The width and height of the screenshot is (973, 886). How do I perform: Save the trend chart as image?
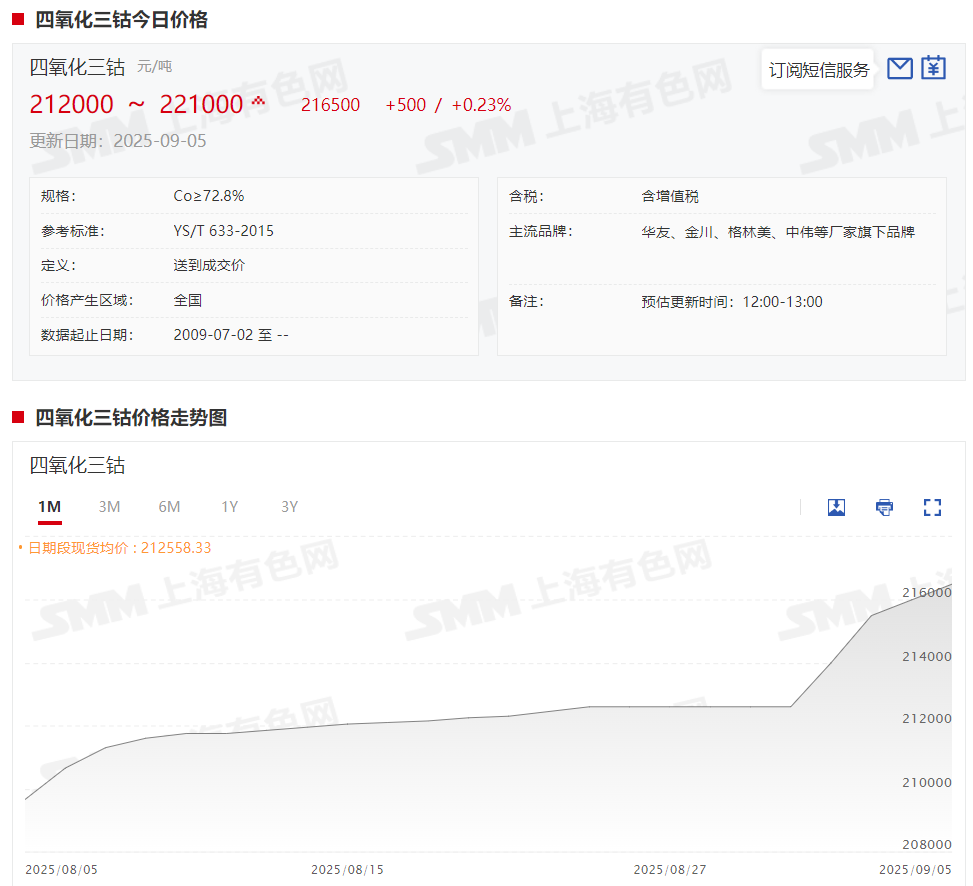[836, 507]
